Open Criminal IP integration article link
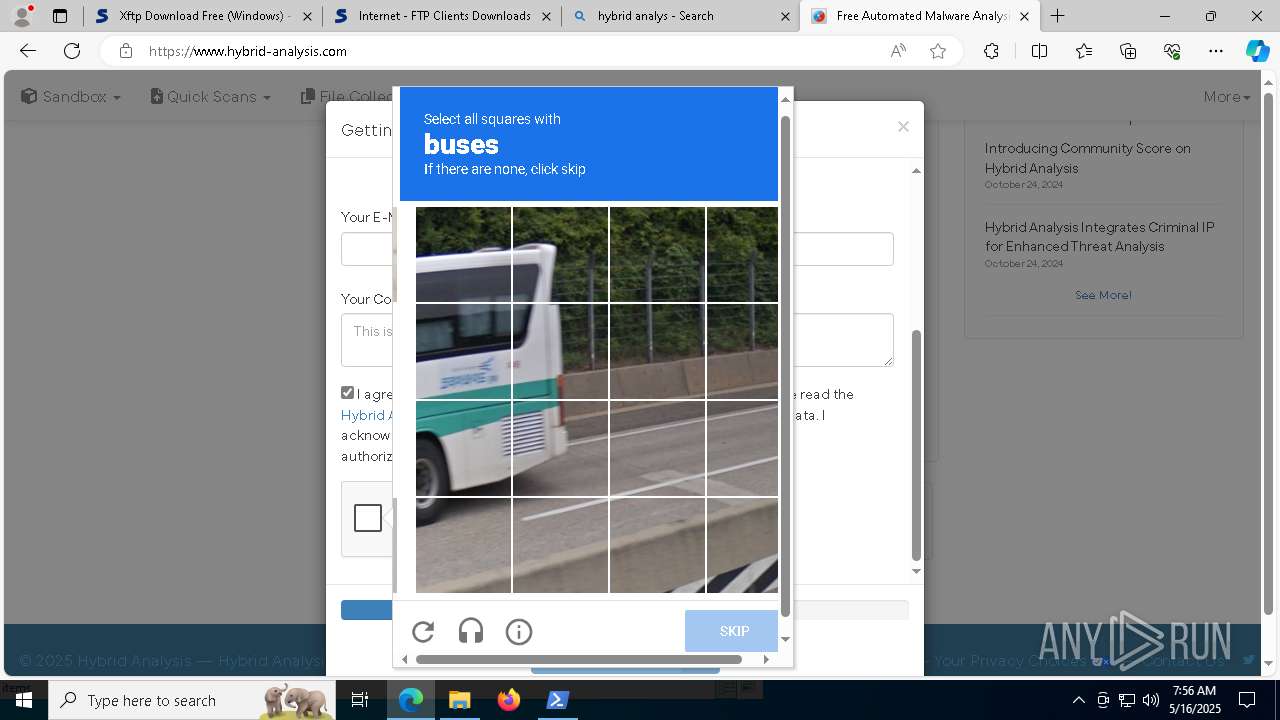Viewport: 1280px width, 720px height. tap(1099, 237)
